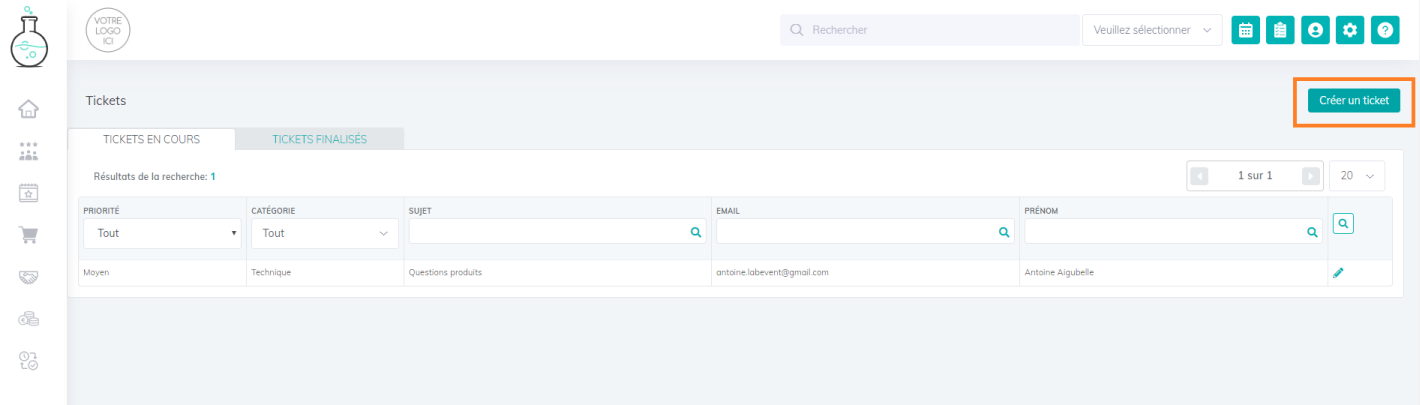Open the user profile icon
Image resolution: width=1420 pixels, height=405 pixels.
(x=1315, y=30)
